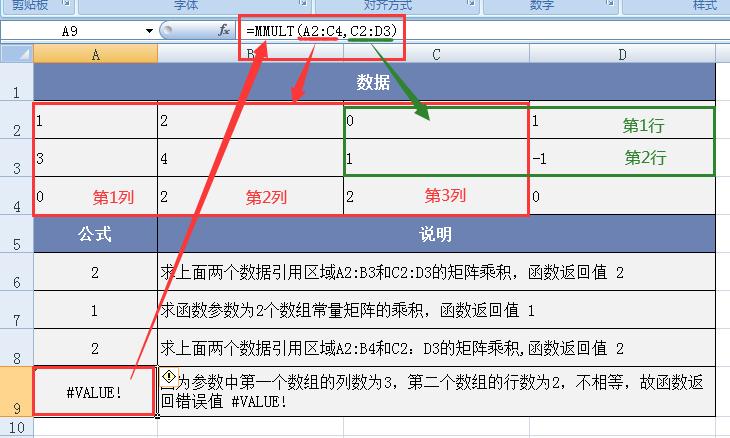Screen dimensions: 730x438
Task: Select row 10 header
Action: (16, 427)
